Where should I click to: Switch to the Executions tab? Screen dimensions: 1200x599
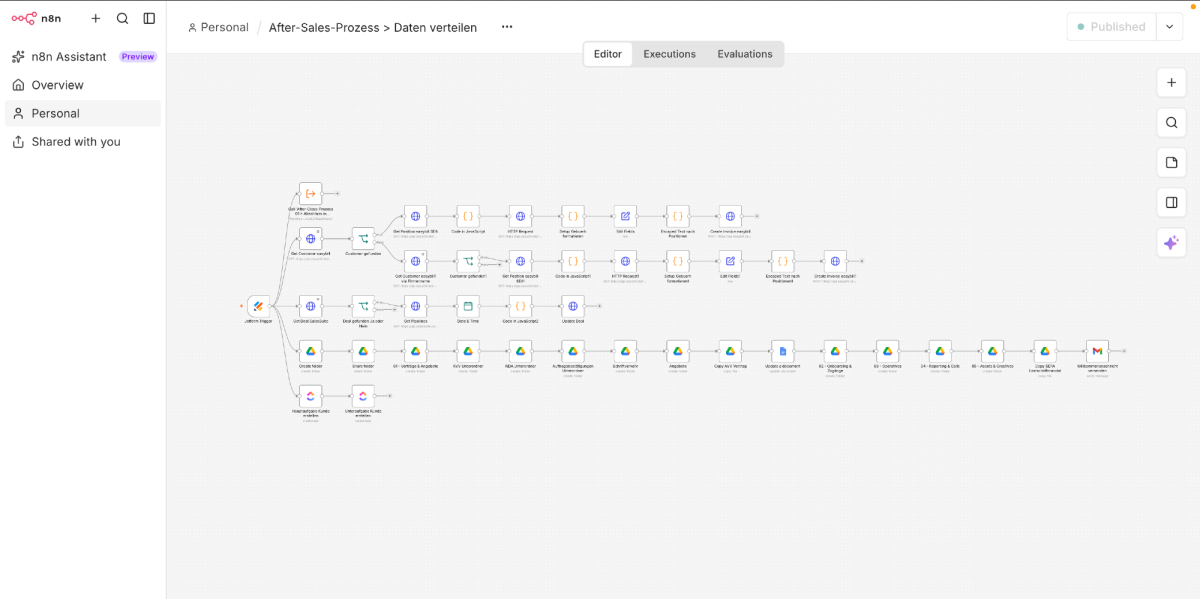(x=669, y=54)
